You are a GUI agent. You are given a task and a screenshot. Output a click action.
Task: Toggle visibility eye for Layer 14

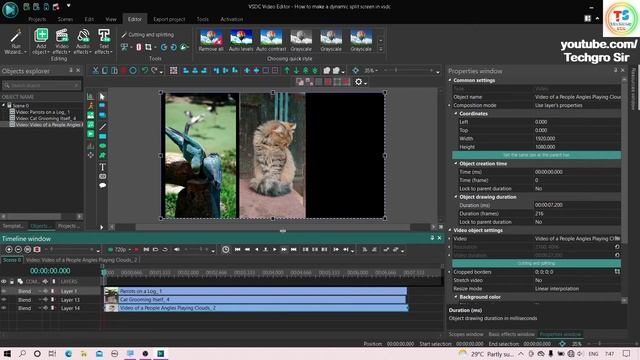[x=4, y=308]
